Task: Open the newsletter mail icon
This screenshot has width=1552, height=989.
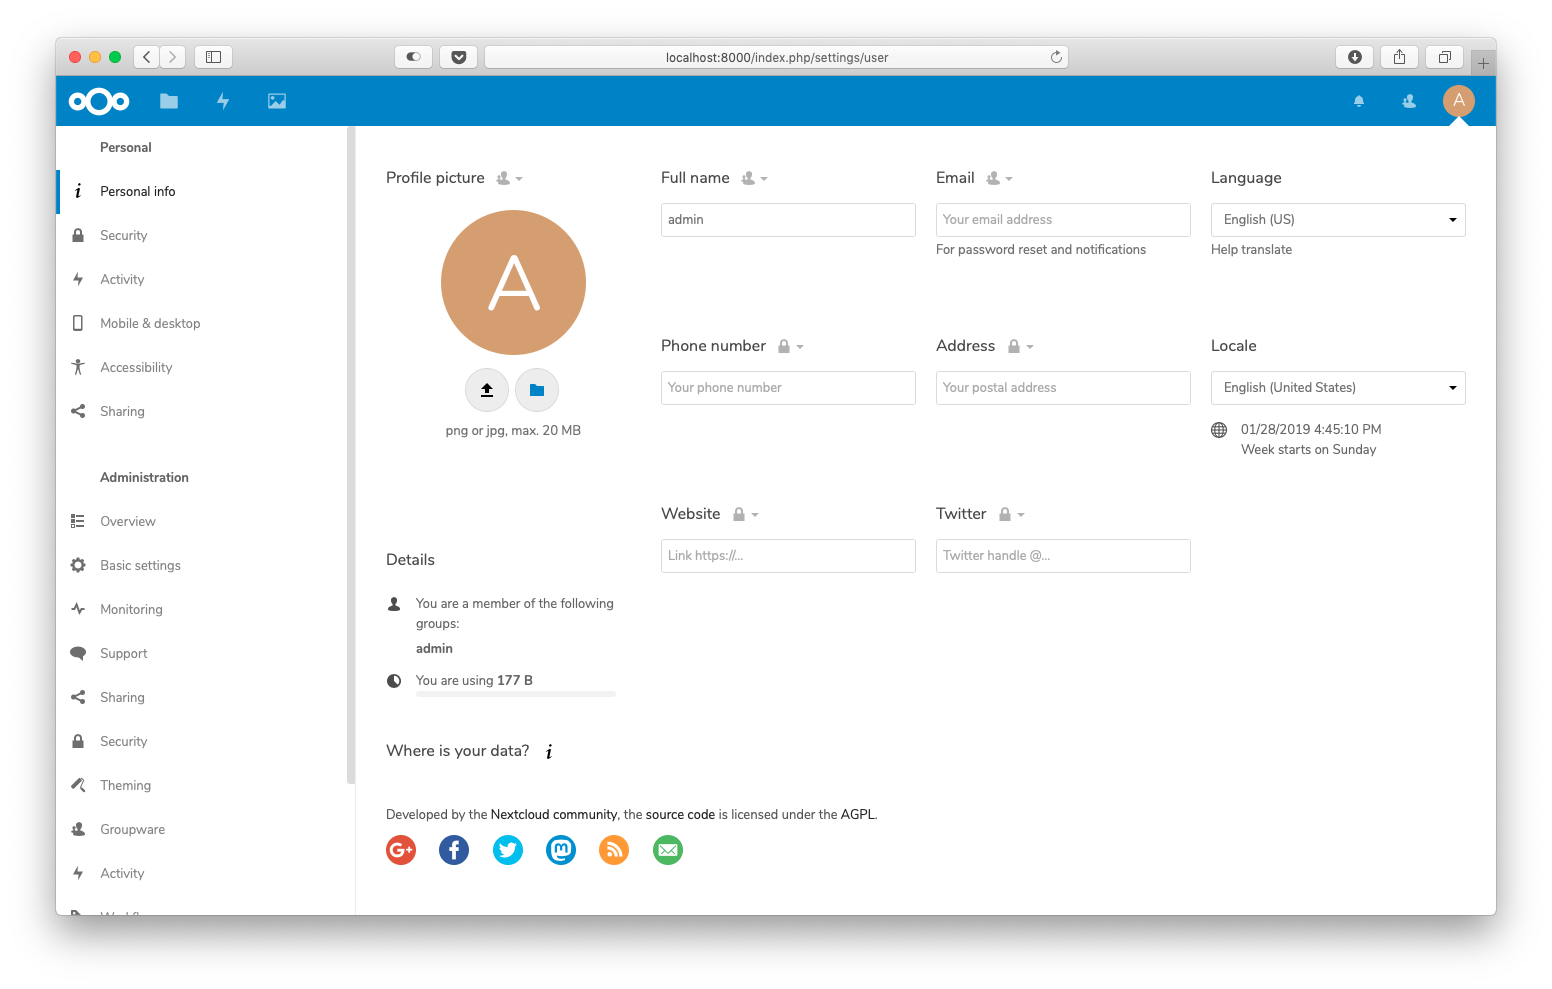Action: click(x=668, y=850)
